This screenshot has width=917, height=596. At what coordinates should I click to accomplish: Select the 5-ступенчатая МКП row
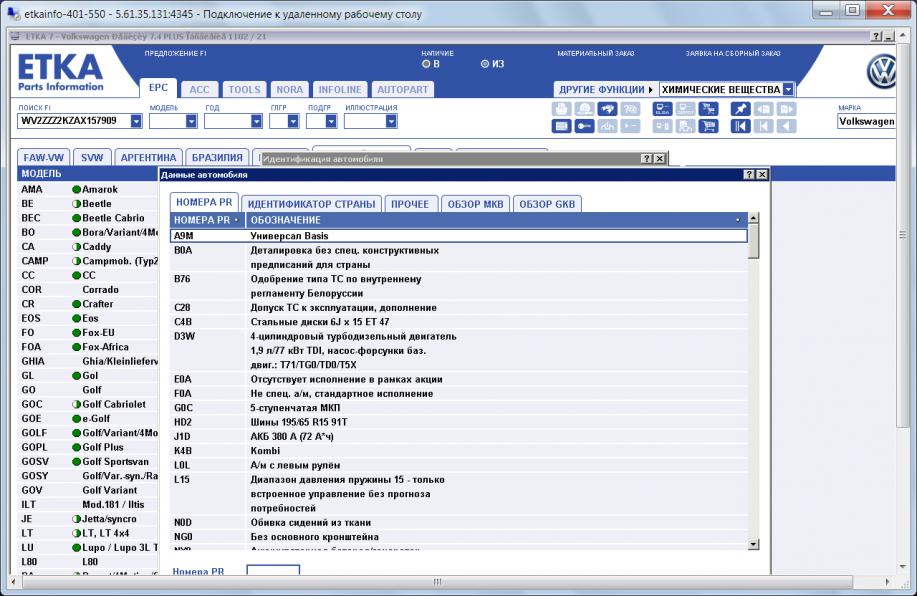click(x=458, y=408)
